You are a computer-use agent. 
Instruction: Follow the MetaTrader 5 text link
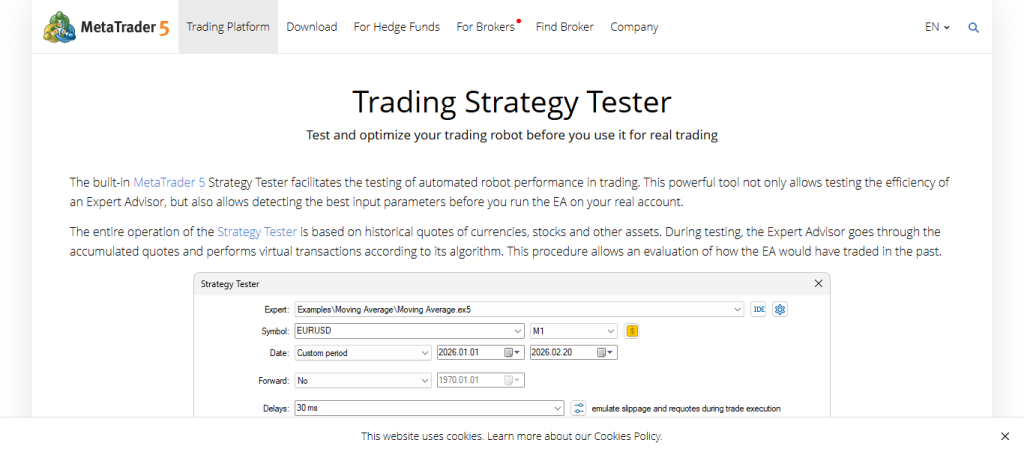coord(169,182)
